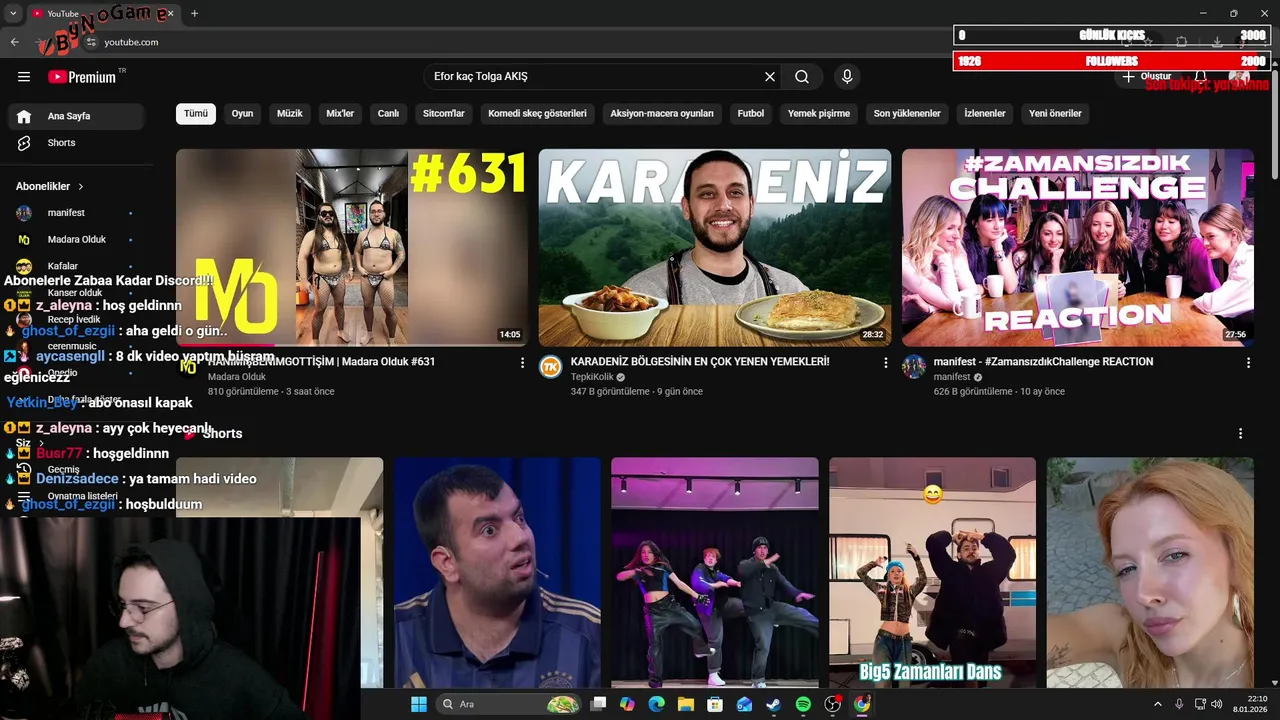Open options menu for Karadeniz video
Viewport: 1280px width, 720px height.
pyautogui.click(x=885, y=363)
